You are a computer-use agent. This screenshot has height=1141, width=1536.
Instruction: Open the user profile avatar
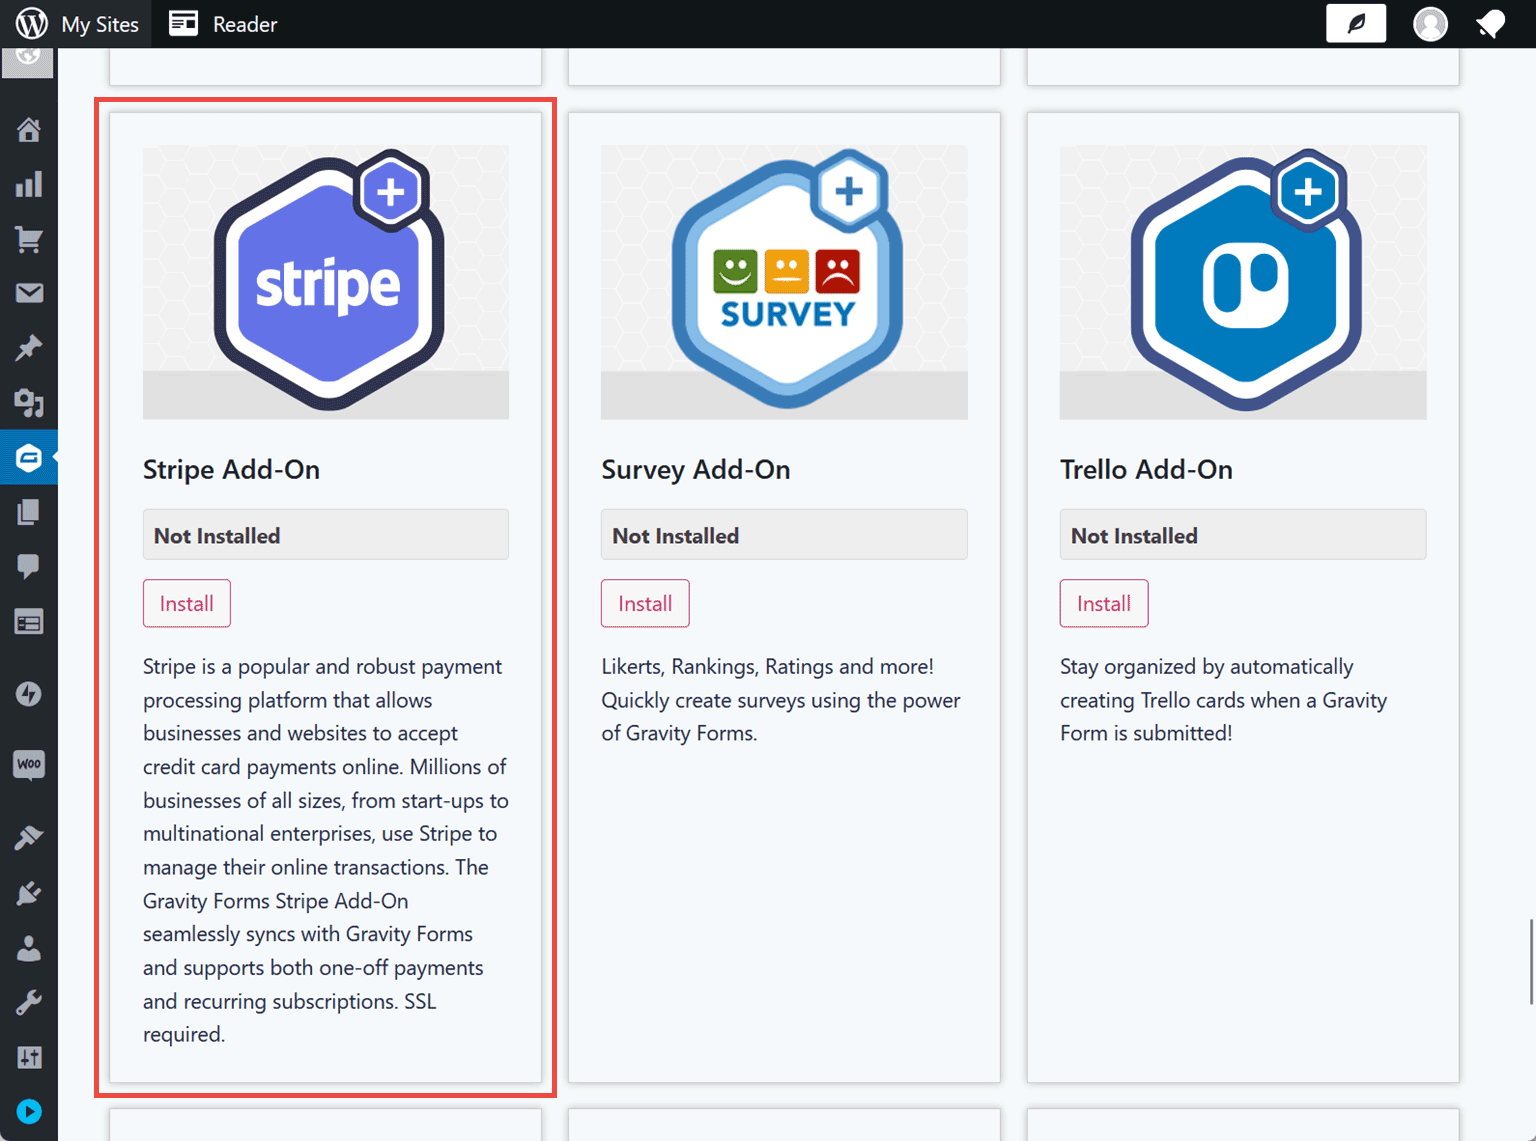1430,24
